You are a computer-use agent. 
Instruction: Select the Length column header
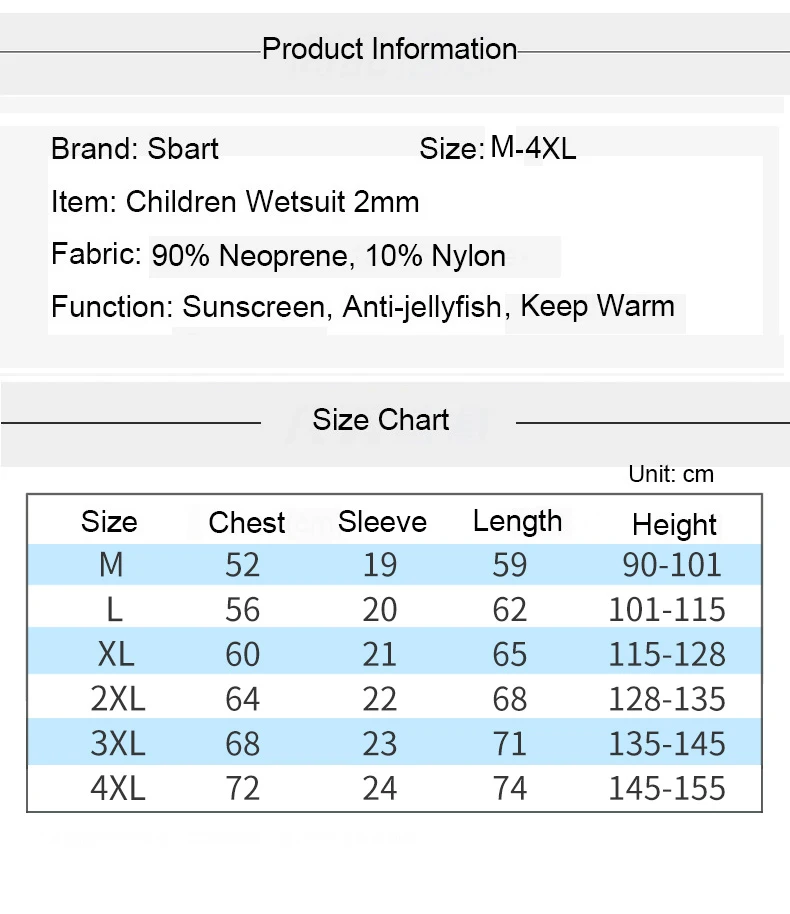[x=517, y=522]
